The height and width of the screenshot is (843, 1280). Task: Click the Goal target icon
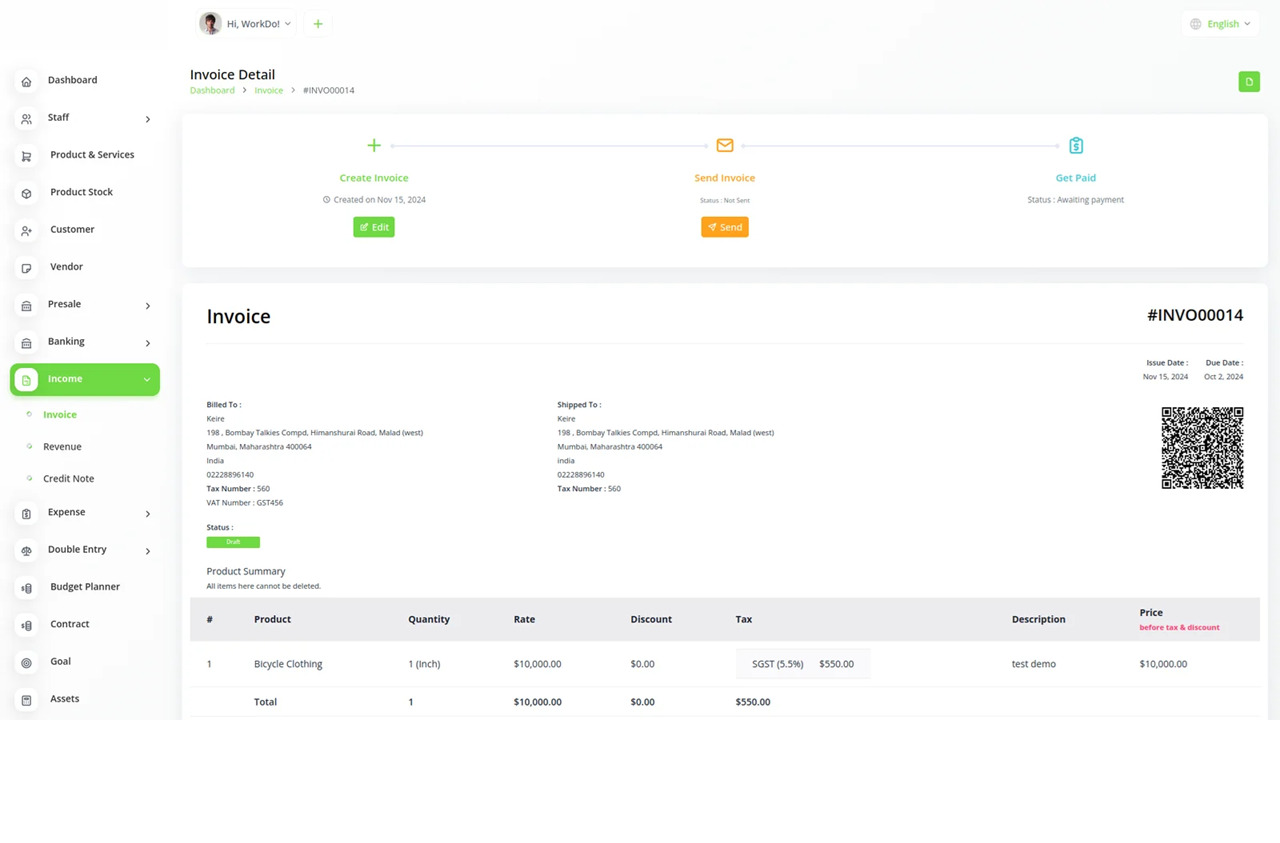[x=27, y=662]
